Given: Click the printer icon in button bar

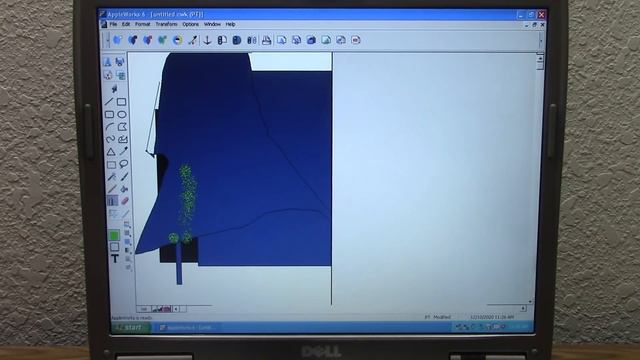Looking at the screenshot, I should (x=267, y=40).
